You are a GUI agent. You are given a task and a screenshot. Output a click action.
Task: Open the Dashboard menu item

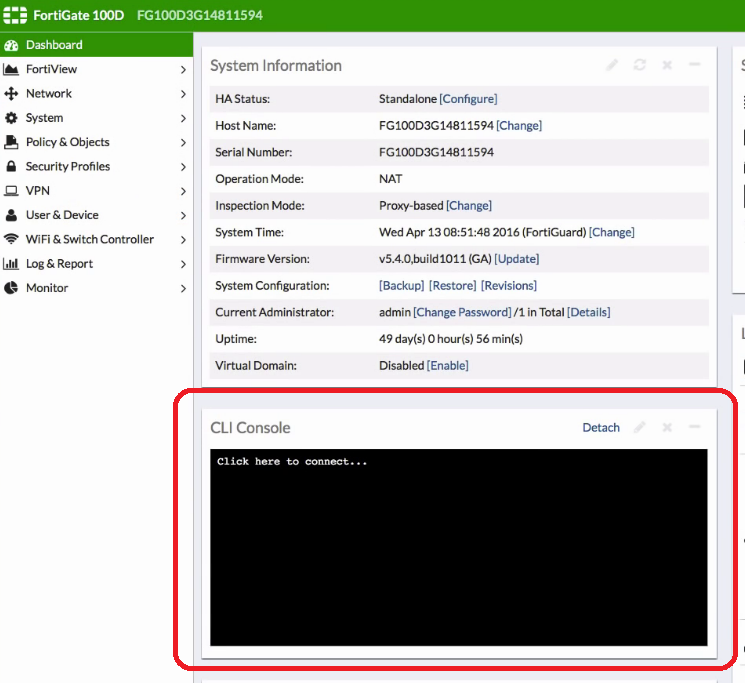click(96, 45)
